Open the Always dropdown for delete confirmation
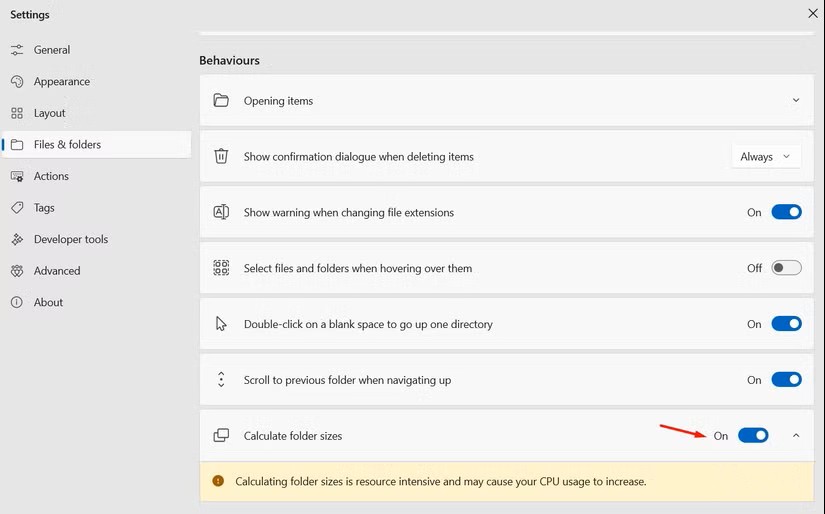The image size is (825, 514). point(766,157)
